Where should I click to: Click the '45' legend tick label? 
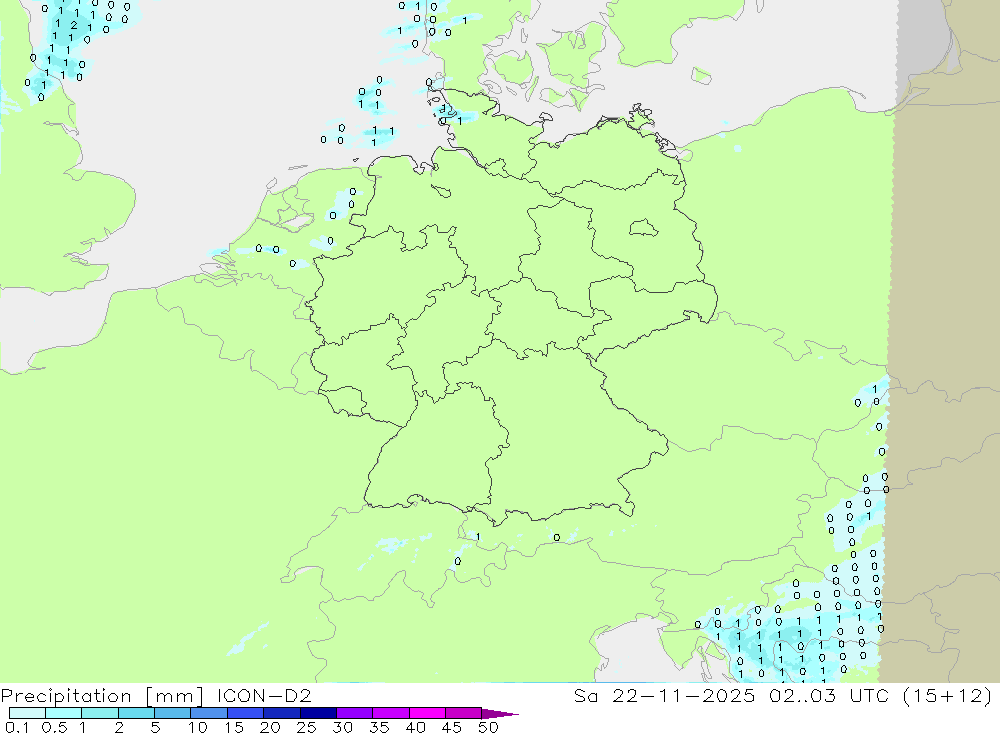[452, 727]
